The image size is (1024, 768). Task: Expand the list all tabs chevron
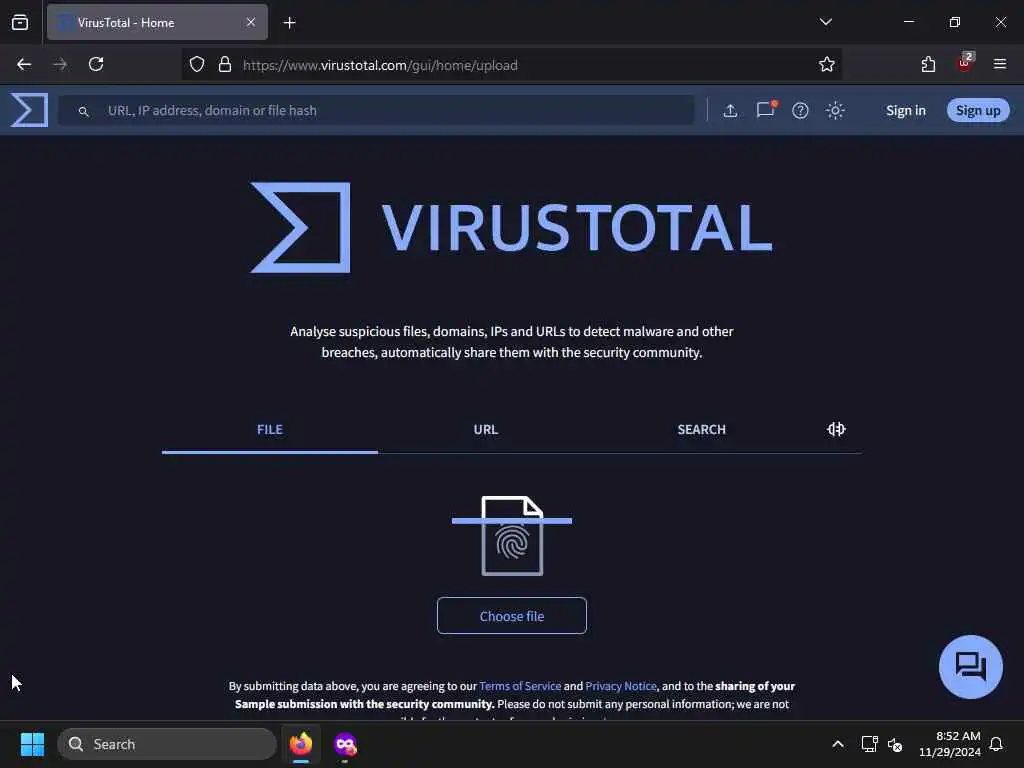[825, 22]
